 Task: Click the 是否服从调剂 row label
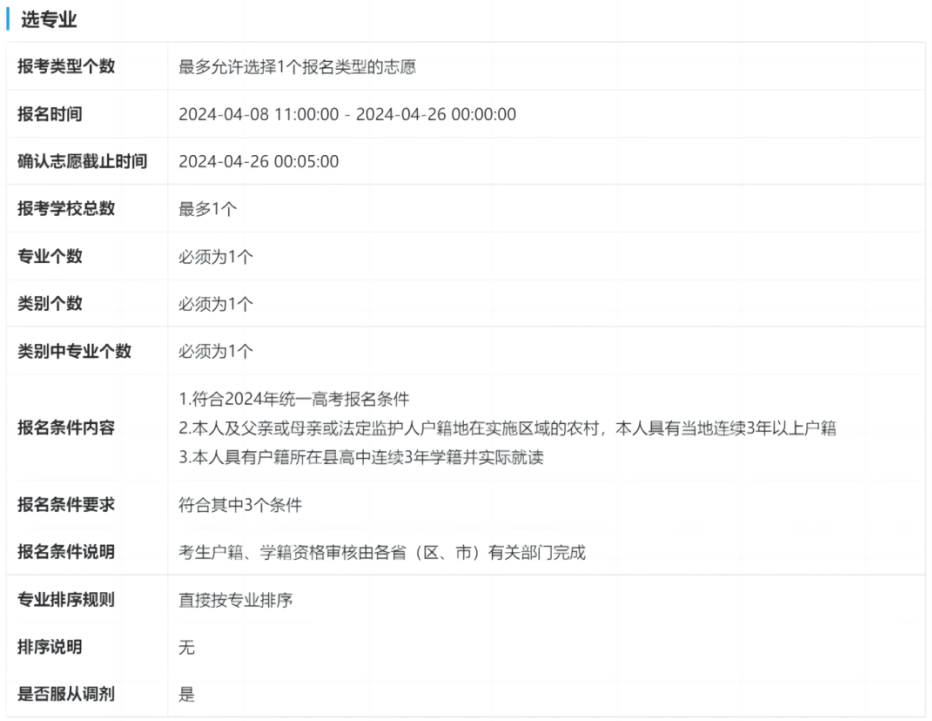pos(66,694)
